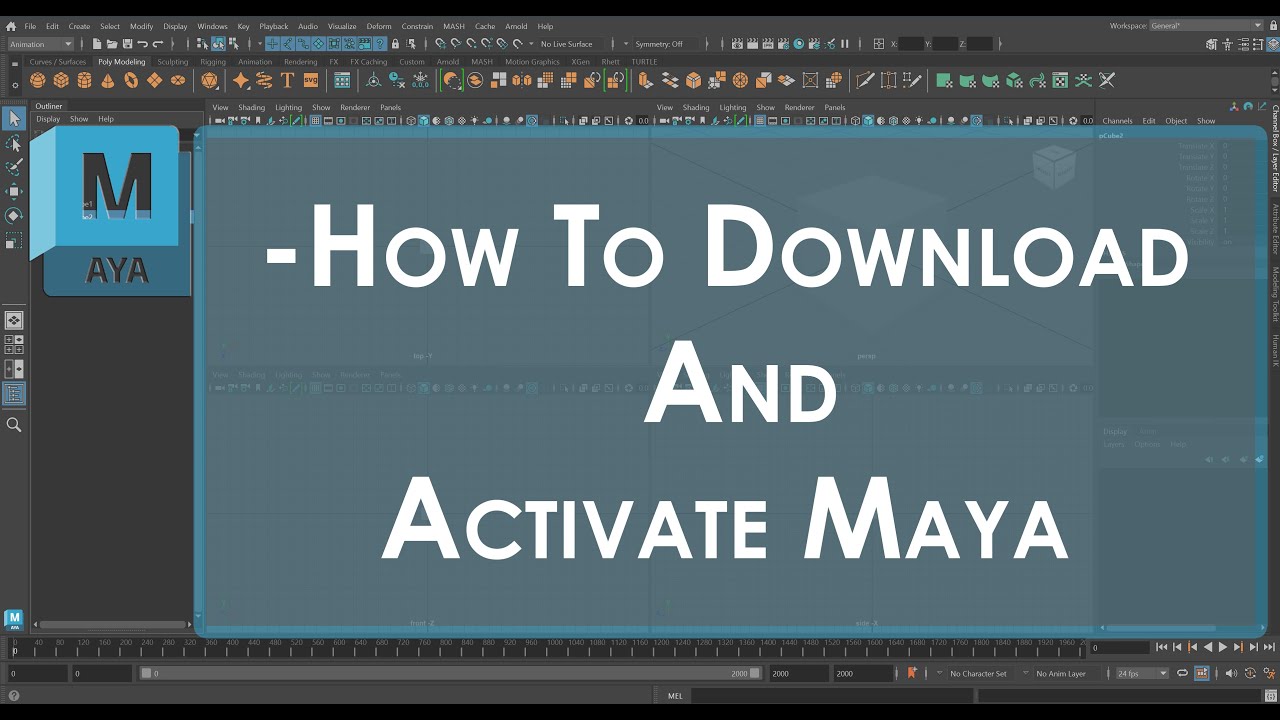Image resolution: width=1280 pixels, height=720 pixels.
Task: Go to the start of playback range
Action: coord(1161,648)
